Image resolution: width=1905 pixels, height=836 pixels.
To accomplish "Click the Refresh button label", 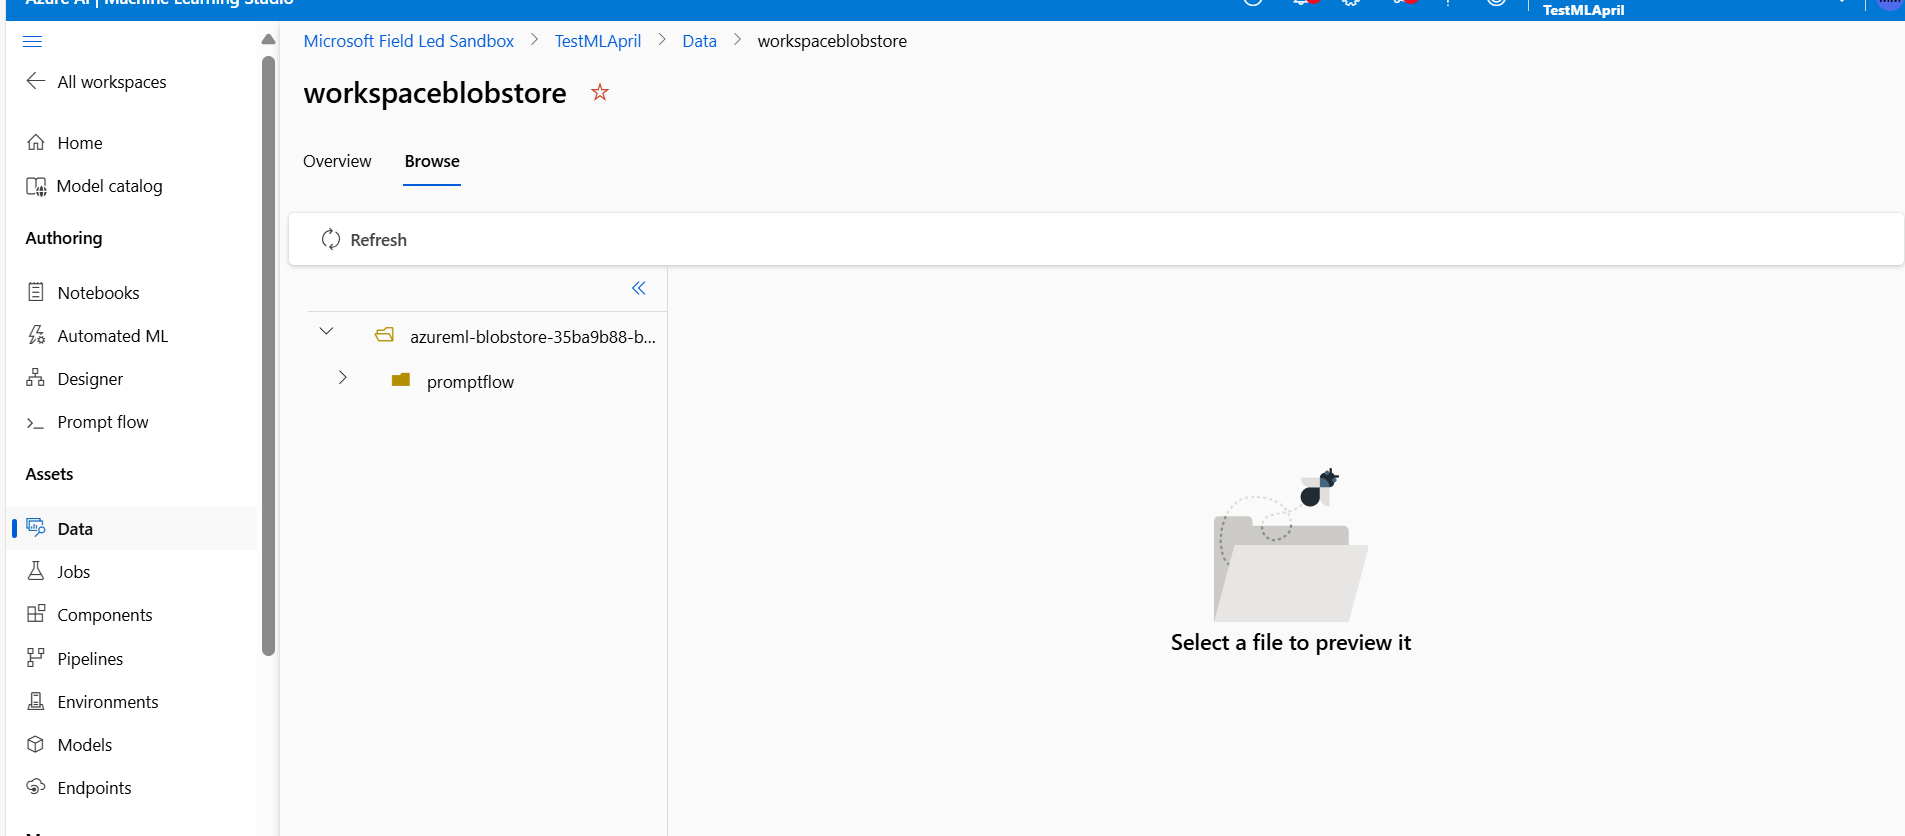I will pyautogui.click(x=378, y=240).
